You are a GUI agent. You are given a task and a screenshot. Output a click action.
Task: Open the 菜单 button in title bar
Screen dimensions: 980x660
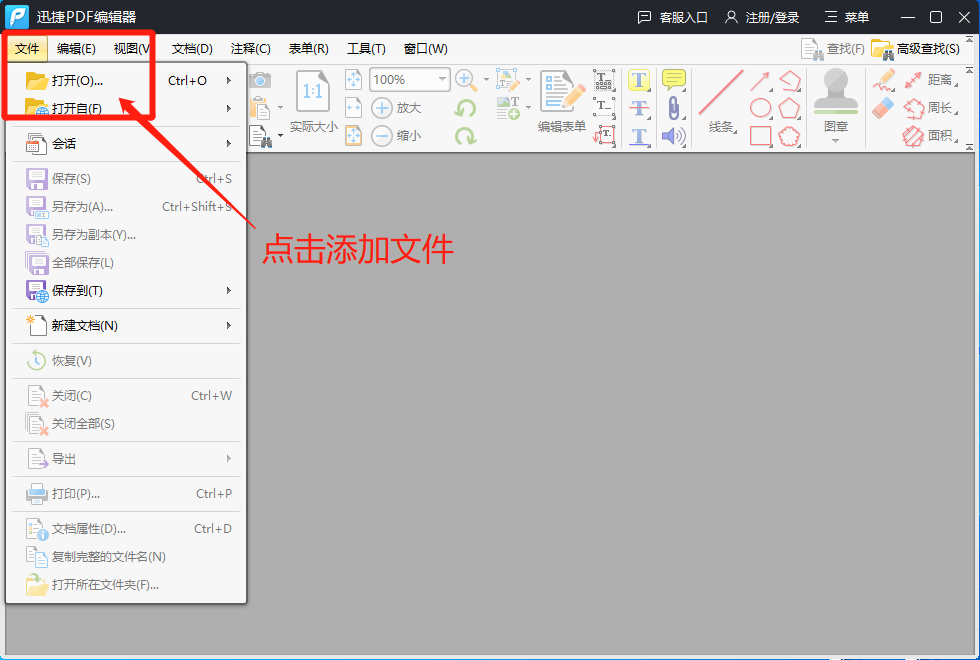846,17
